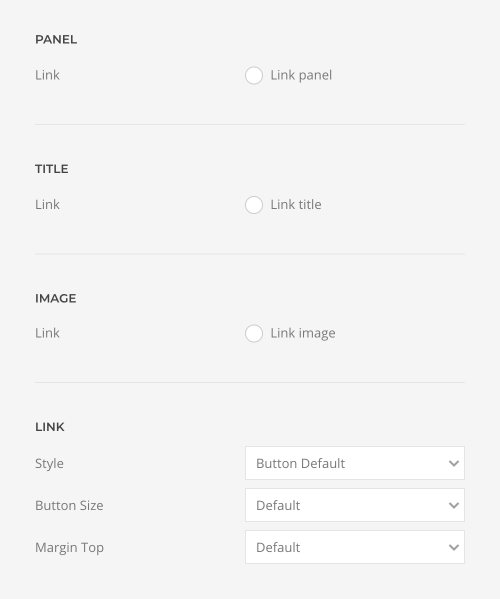500x599 pixels.
Task: Enable the Link image checkbox
Action: [254, 333]
